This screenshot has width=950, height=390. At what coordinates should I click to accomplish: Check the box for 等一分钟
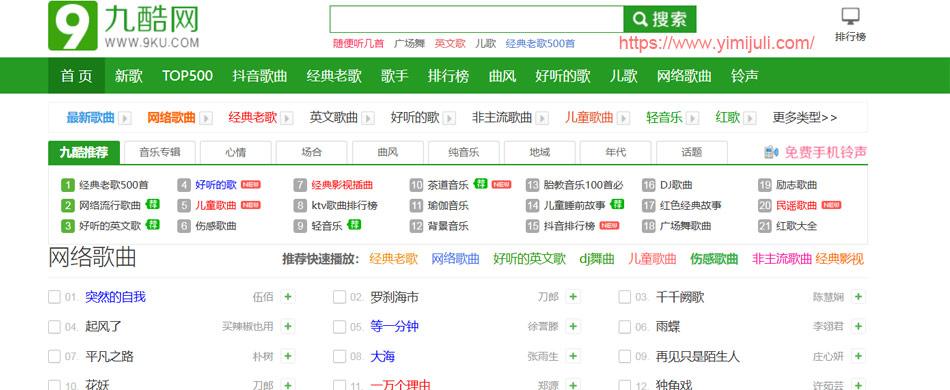click(x=339, y=326)
